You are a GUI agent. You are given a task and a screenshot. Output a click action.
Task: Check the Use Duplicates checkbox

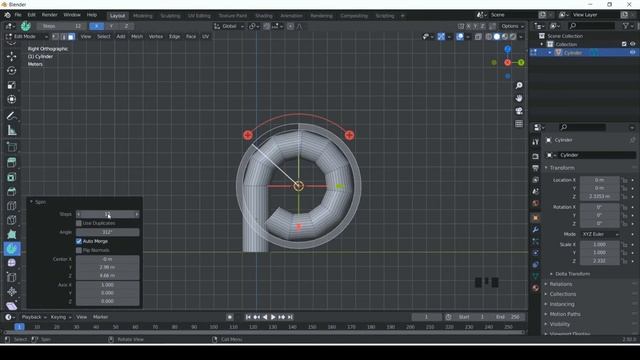click(79, 223)
